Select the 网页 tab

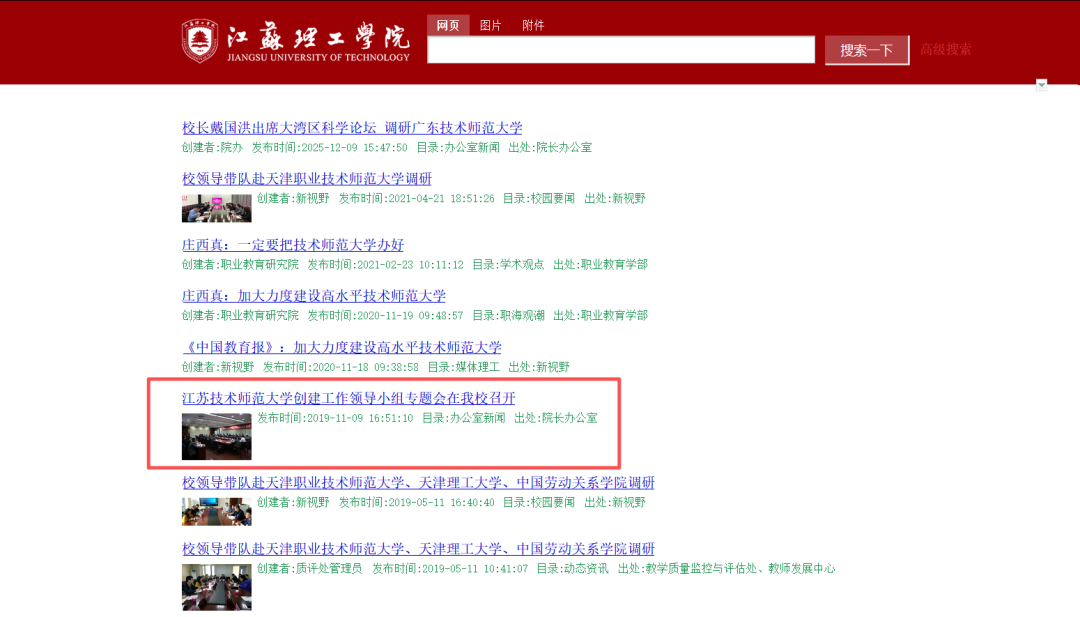[447, 24]
